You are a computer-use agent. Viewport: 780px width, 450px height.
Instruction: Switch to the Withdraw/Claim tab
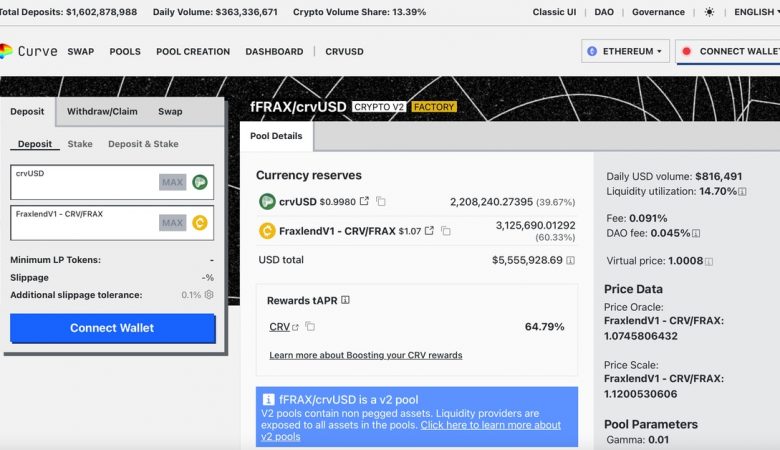click(x=102, y=111)
